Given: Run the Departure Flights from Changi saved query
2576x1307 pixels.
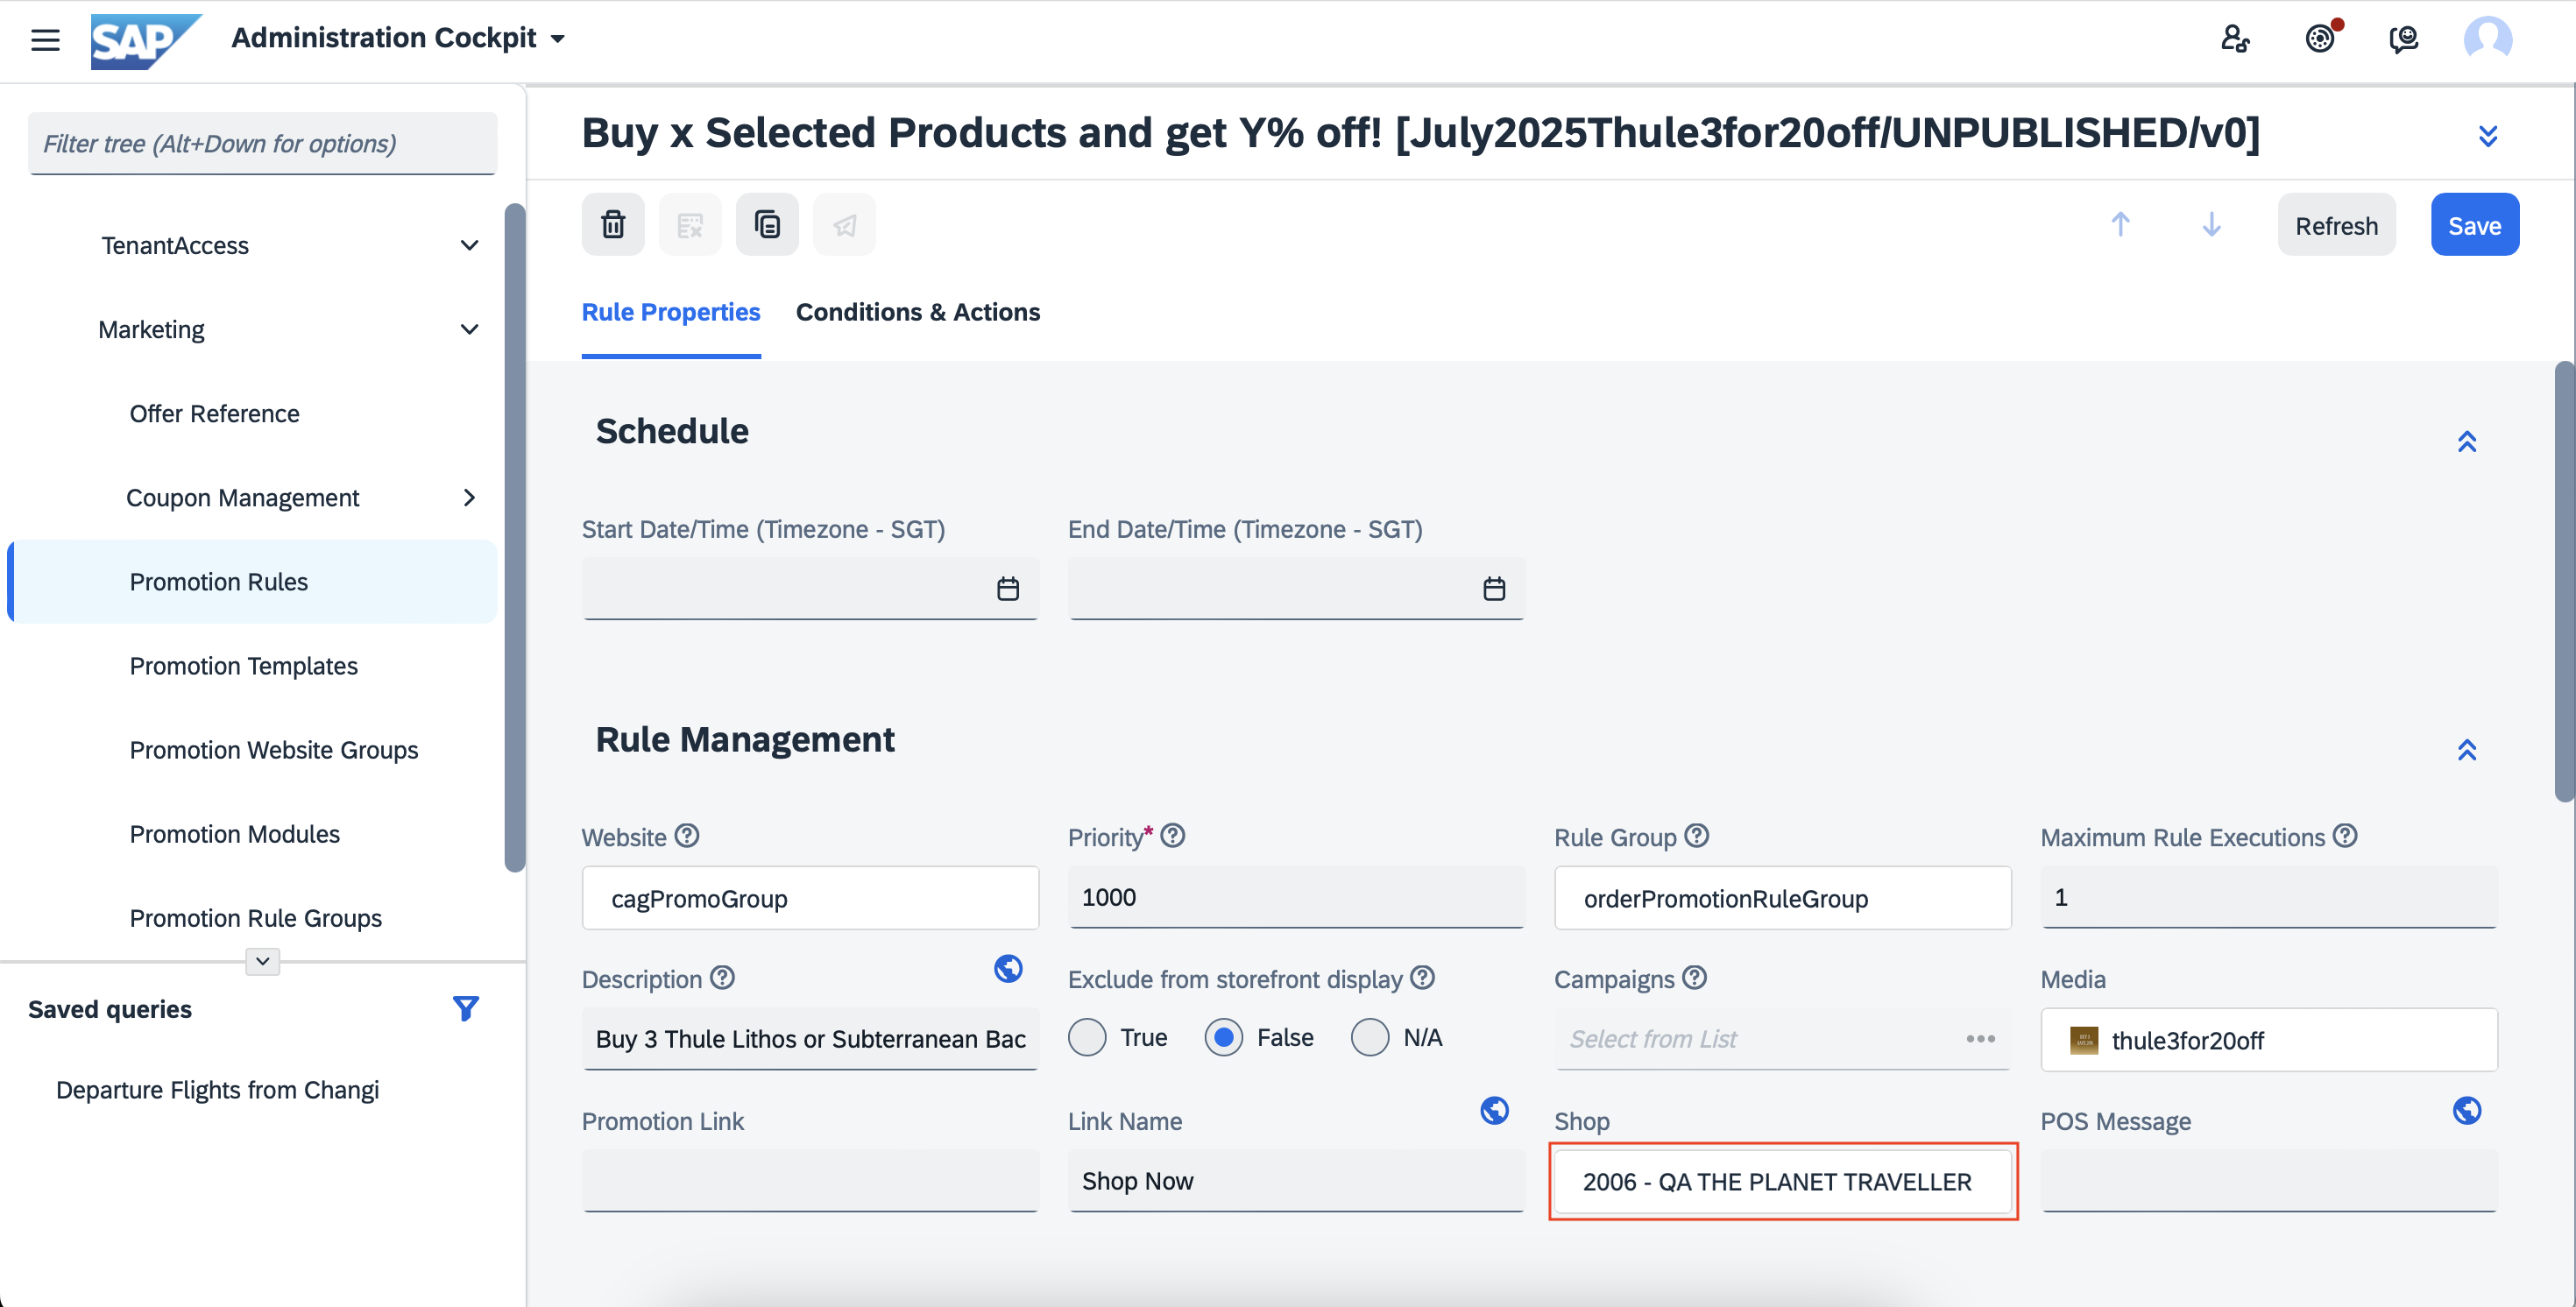Looking at the screenshot, I should tap(217, 1089).
